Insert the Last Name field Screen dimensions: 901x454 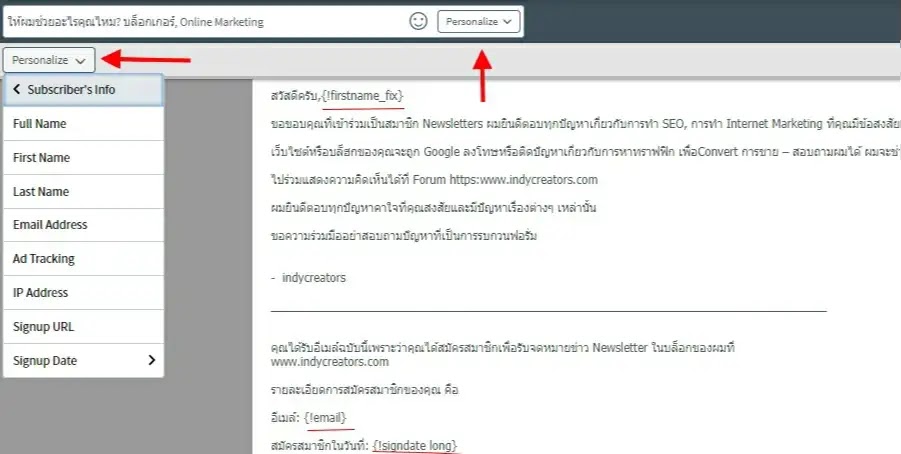coord(83,191)
